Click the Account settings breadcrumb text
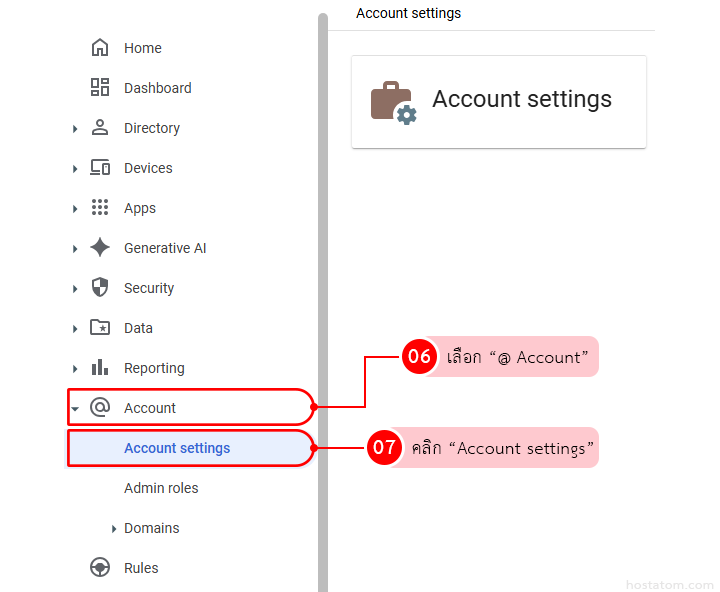The width and height of the screenshot is (720, 592). pos(408,14)
